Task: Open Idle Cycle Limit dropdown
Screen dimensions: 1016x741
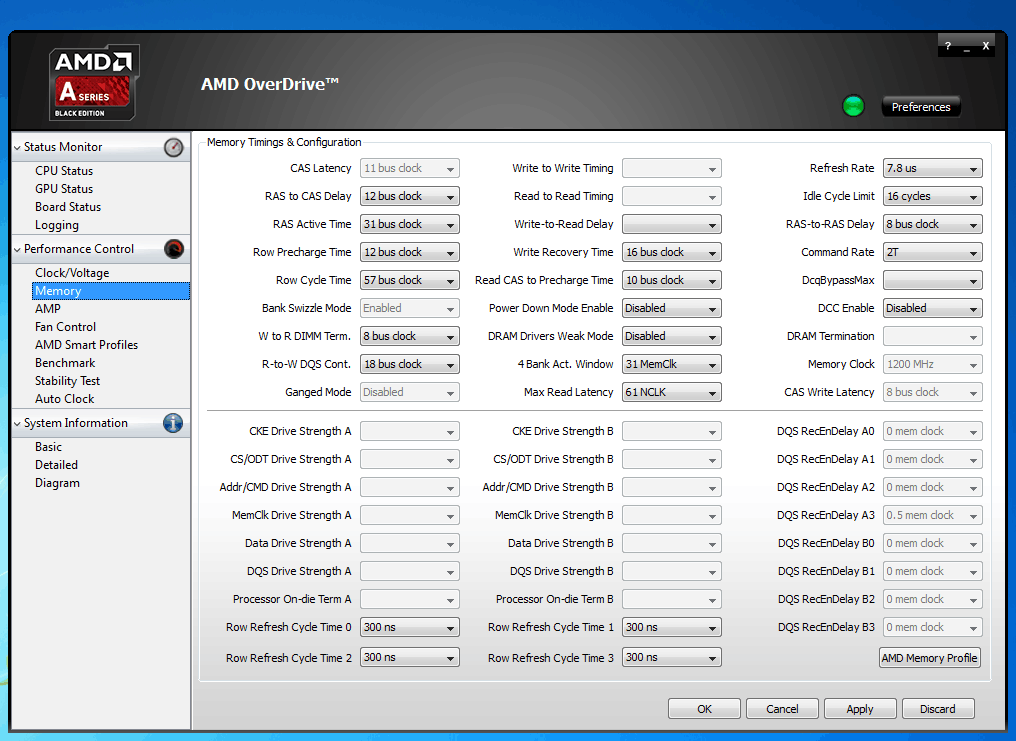Action: click(932, 196)
